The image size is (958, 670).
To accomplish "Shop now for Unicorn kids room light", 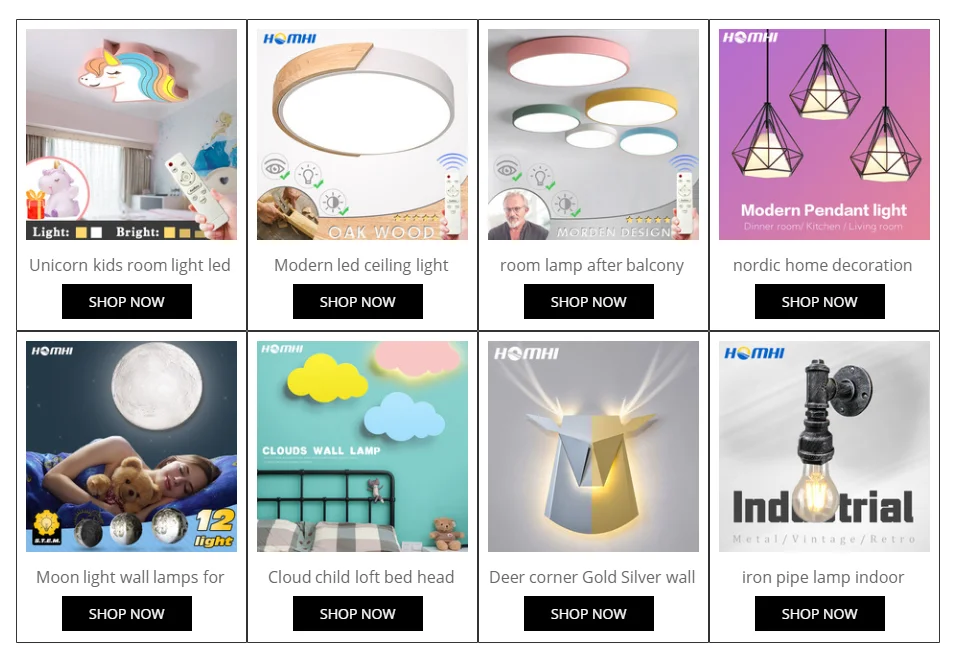I will (x=126, y=302).
